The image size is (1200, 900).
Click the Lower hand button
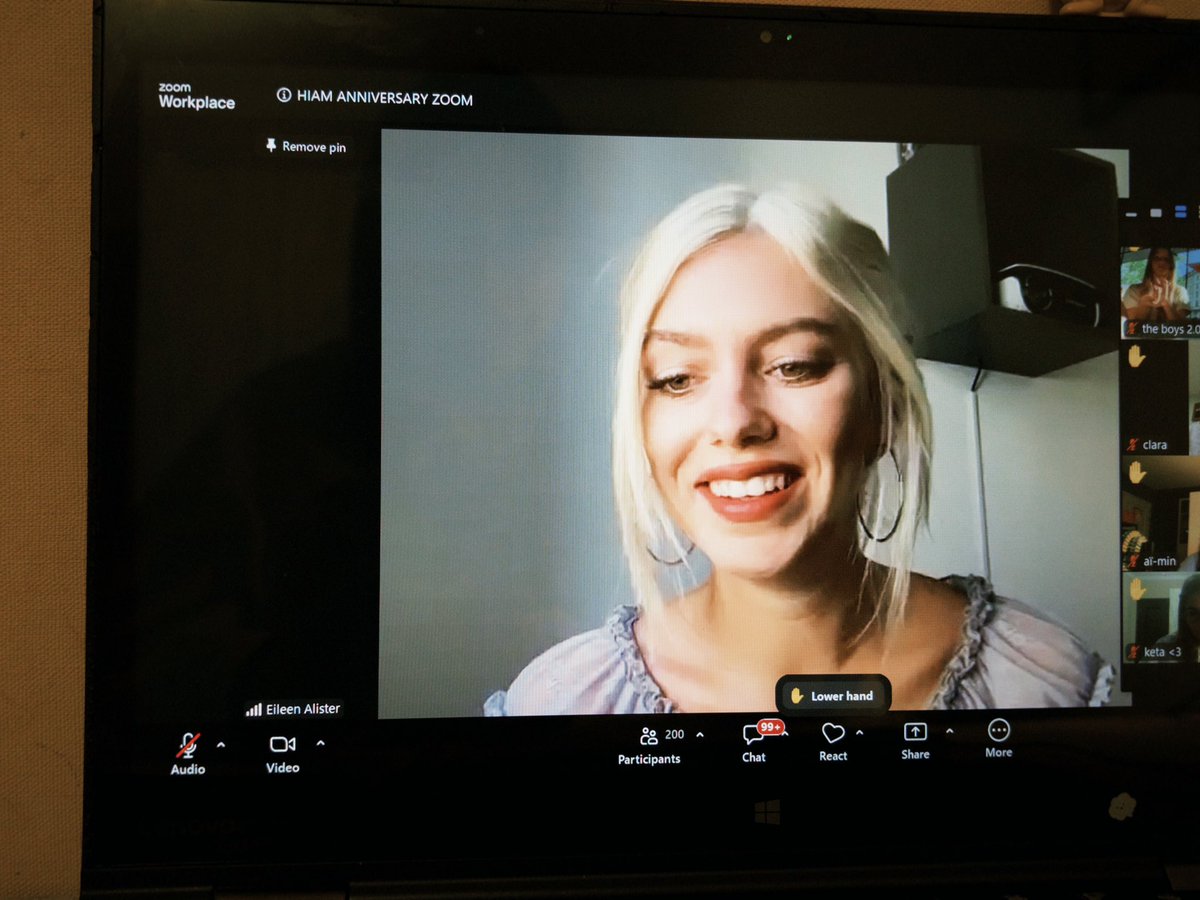pos(832,696)
